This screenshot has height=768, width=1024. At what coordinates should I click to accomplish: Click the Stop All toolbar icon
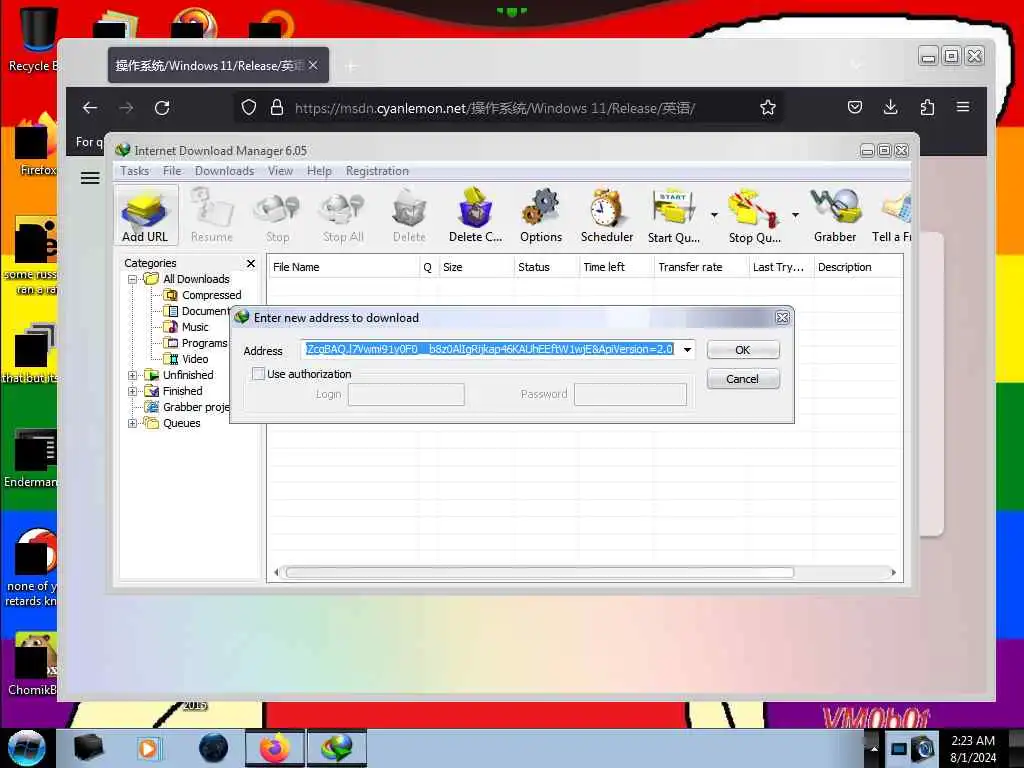click(343, 215)
